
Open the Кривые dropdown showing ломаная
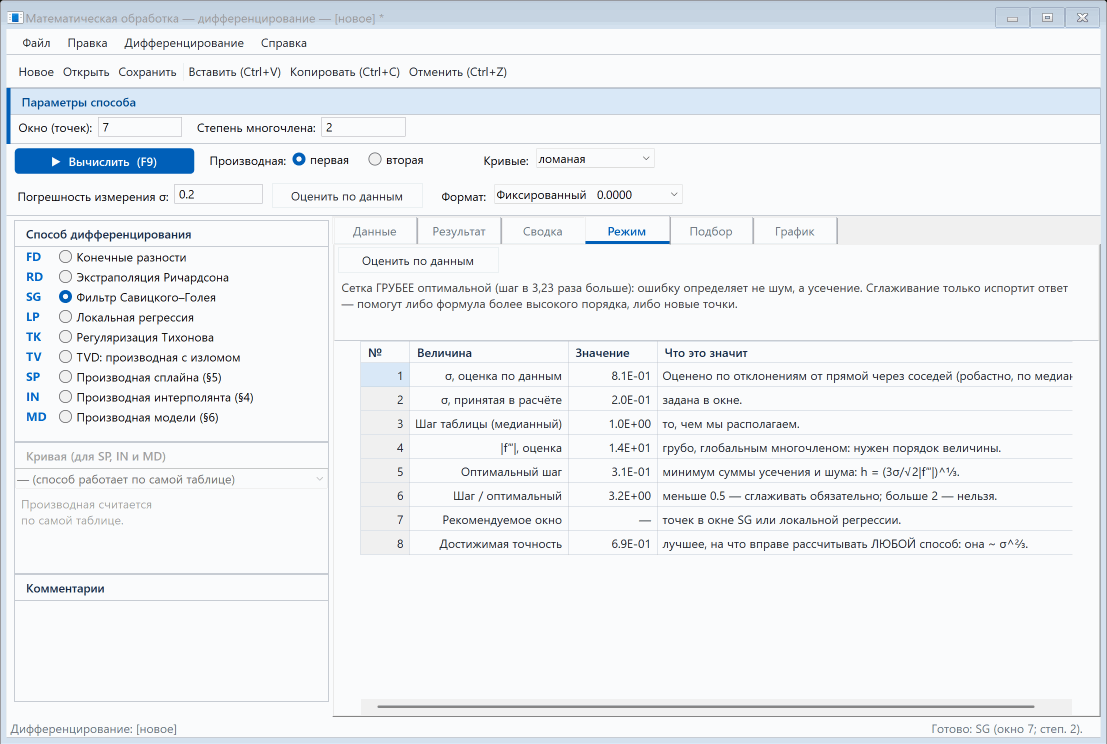point(595,159)
